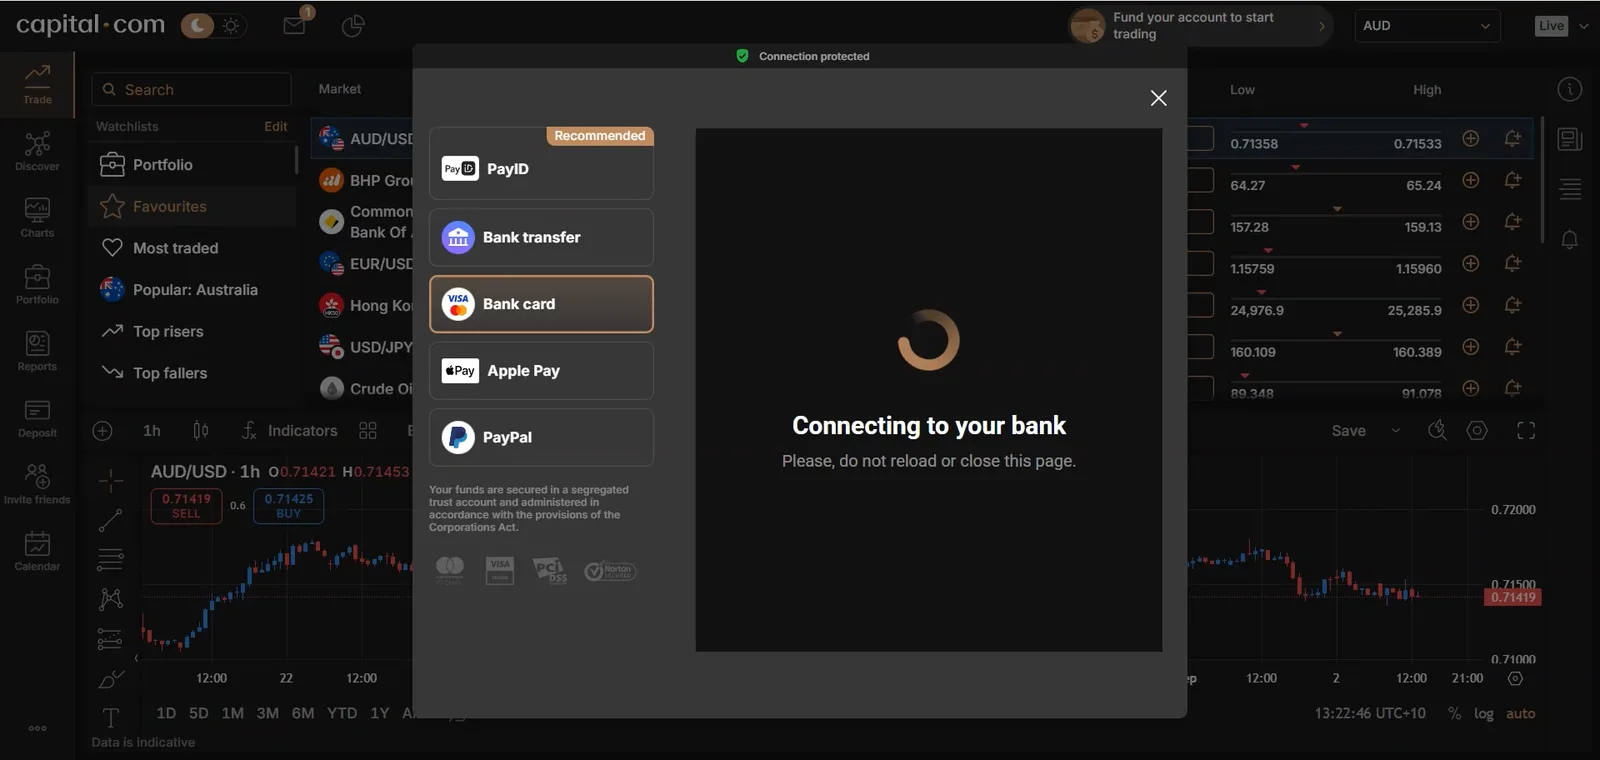Toggle chart fullscreen mode

1526,431
